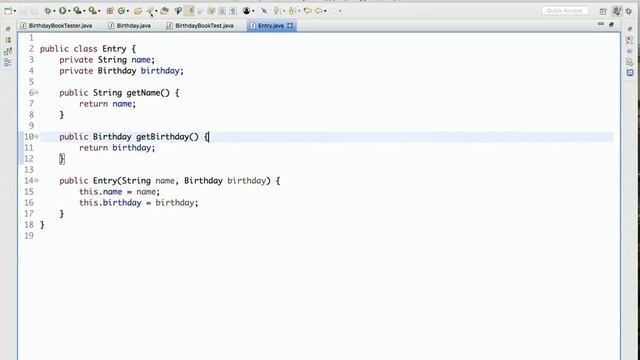Toggle Show Whitespace Characters icon
Image resolution: width=640 pixels, height=360 pixels.
[x=233, y=11]
